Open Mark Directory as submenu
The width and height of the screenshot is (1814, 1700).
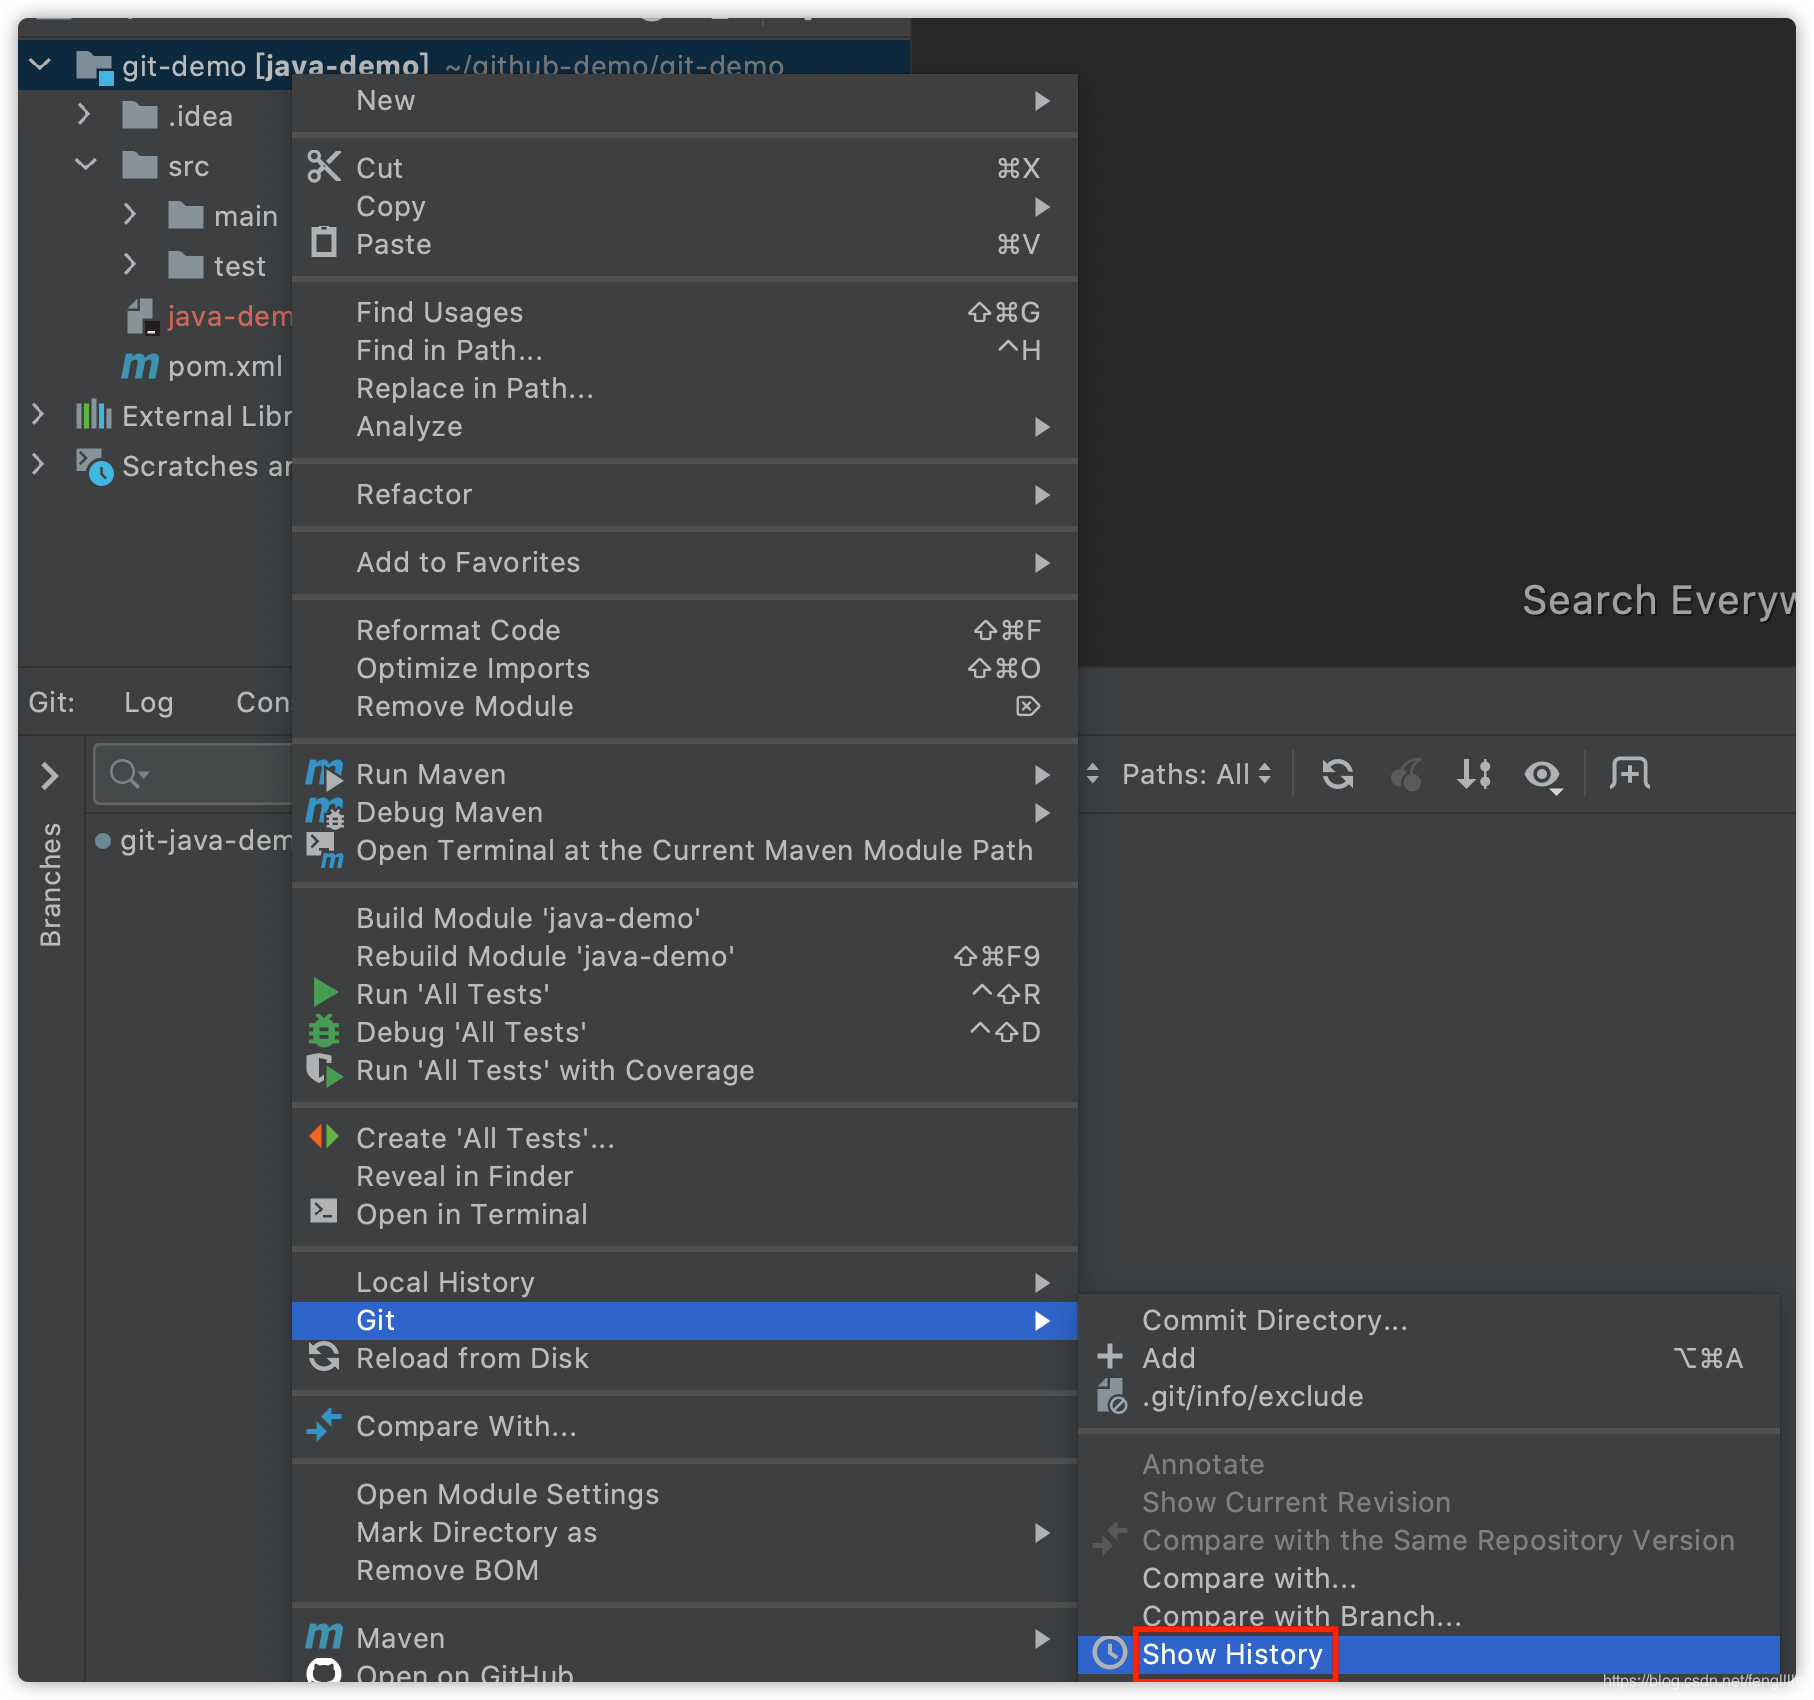pos(685,1532)
